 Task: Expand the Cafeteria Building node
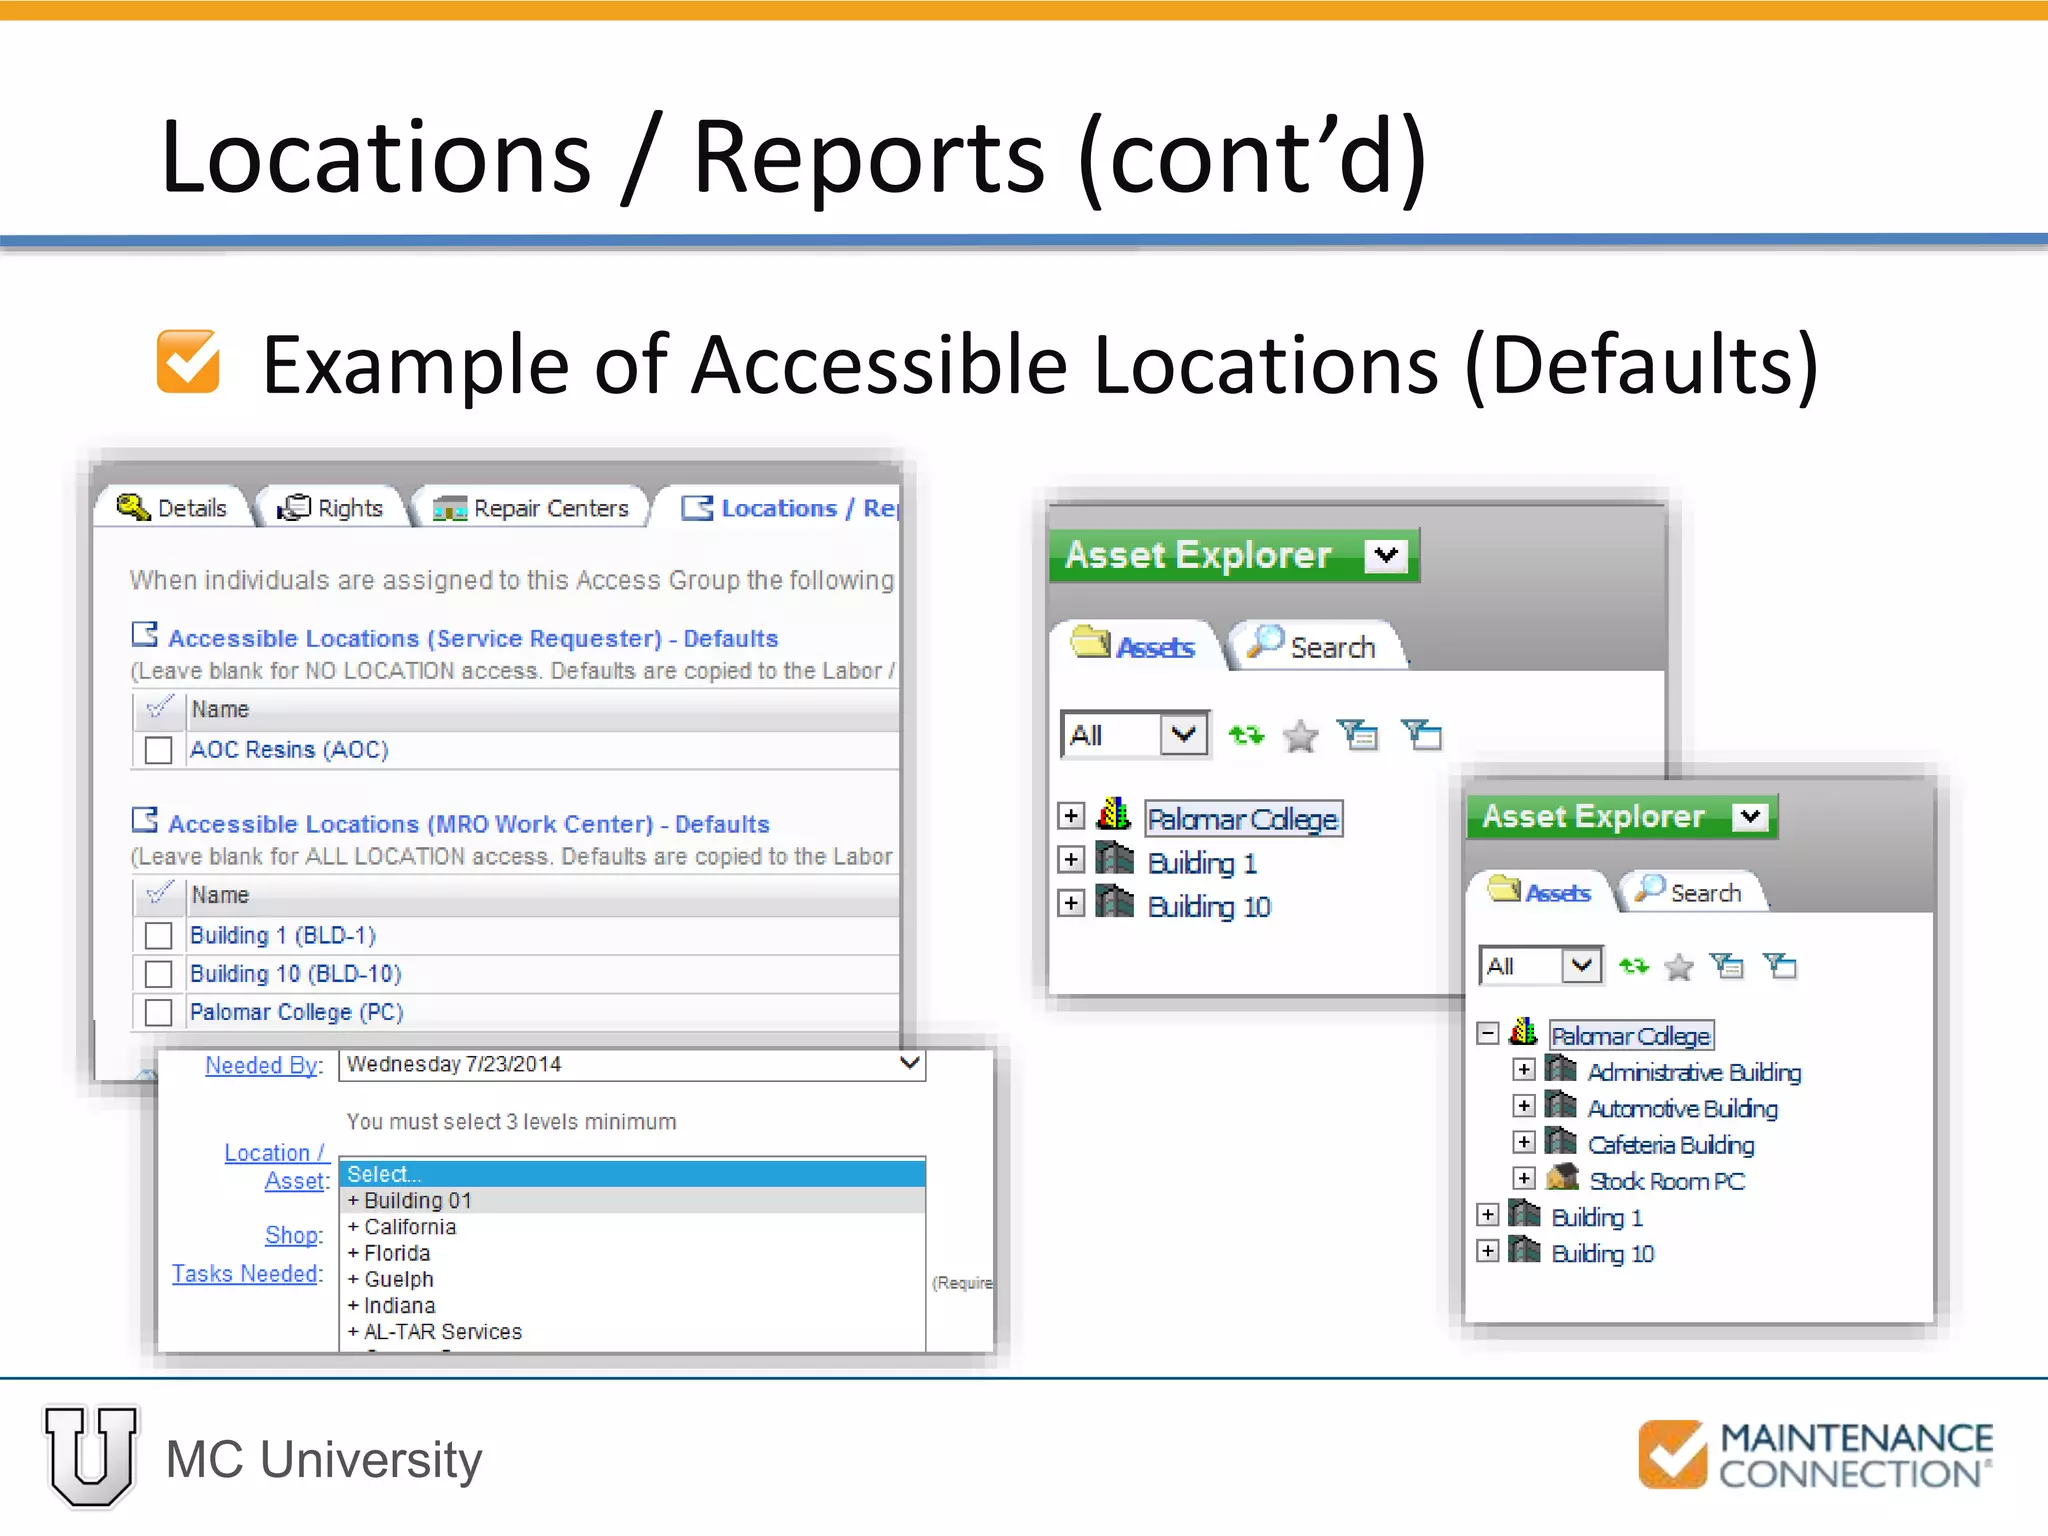click(1524, 1141)
